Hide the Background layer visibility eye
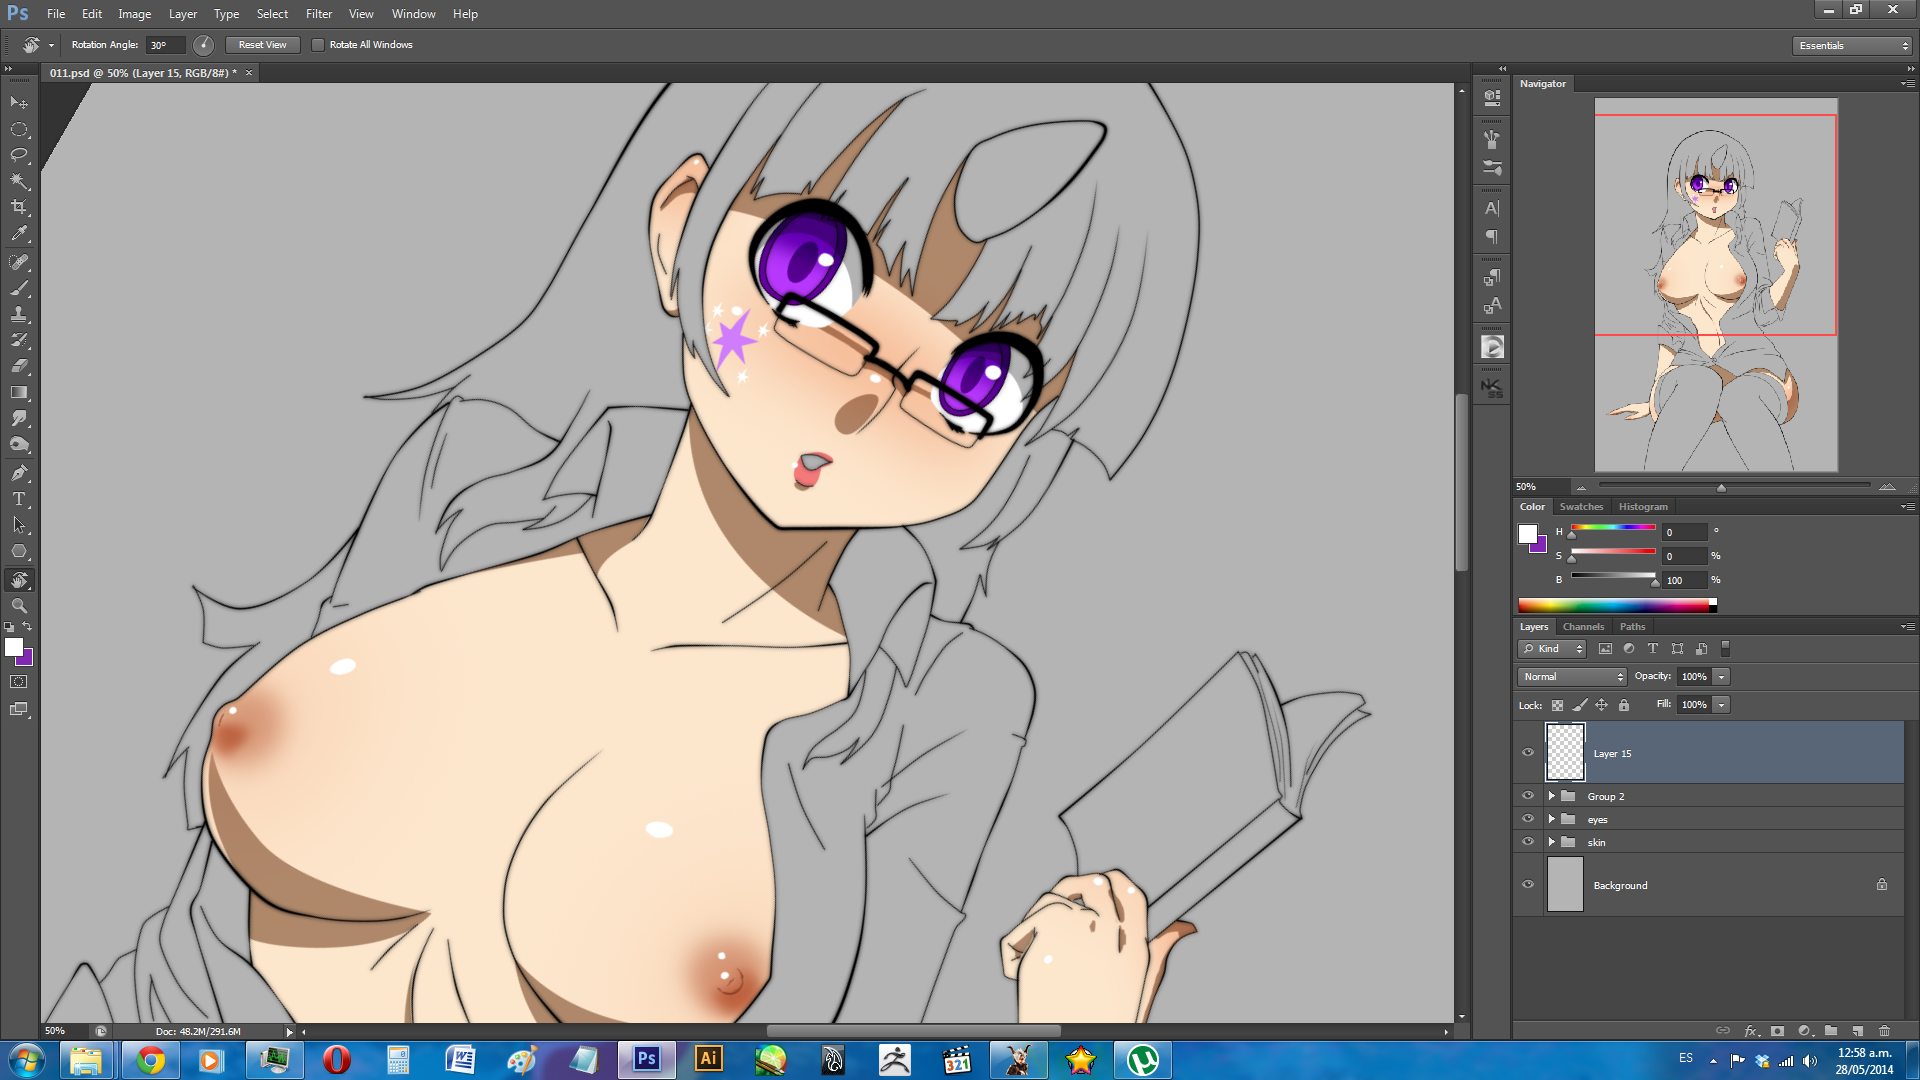The image size is (1920, 1080). (1527, 884)
